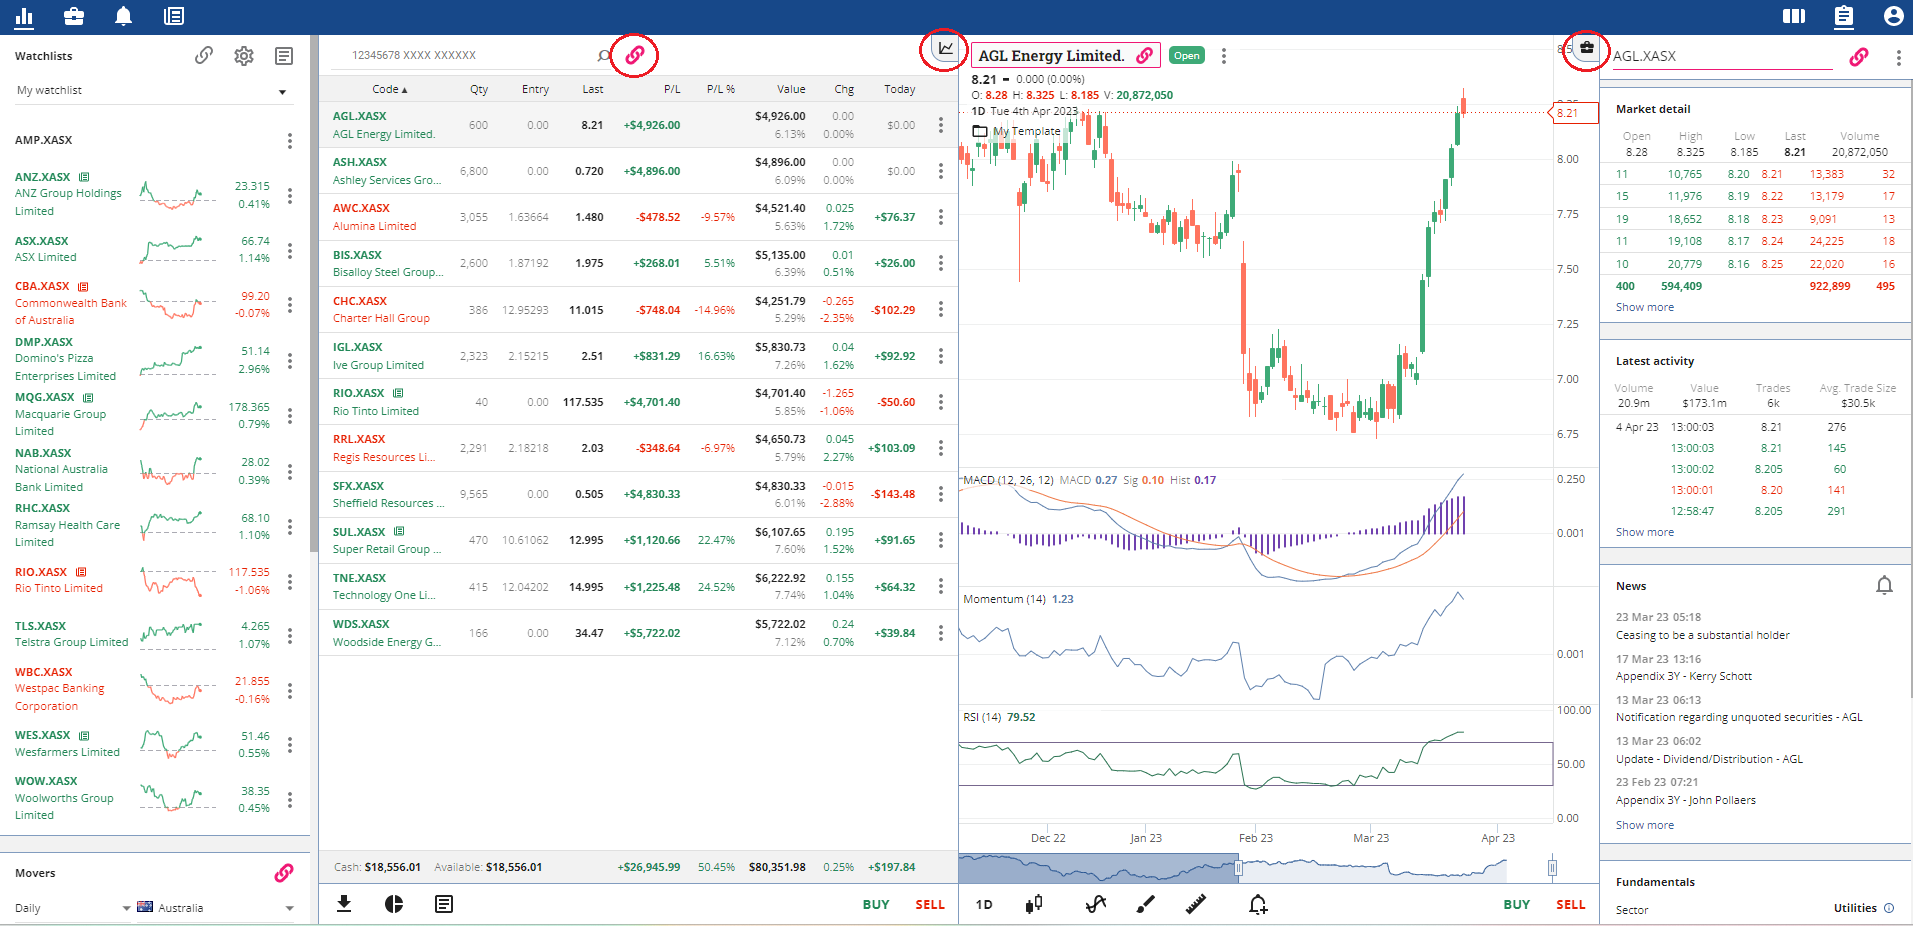
Task: Click Show more under Market detail
Action: pyautogui.click(x=1645, y=307)
